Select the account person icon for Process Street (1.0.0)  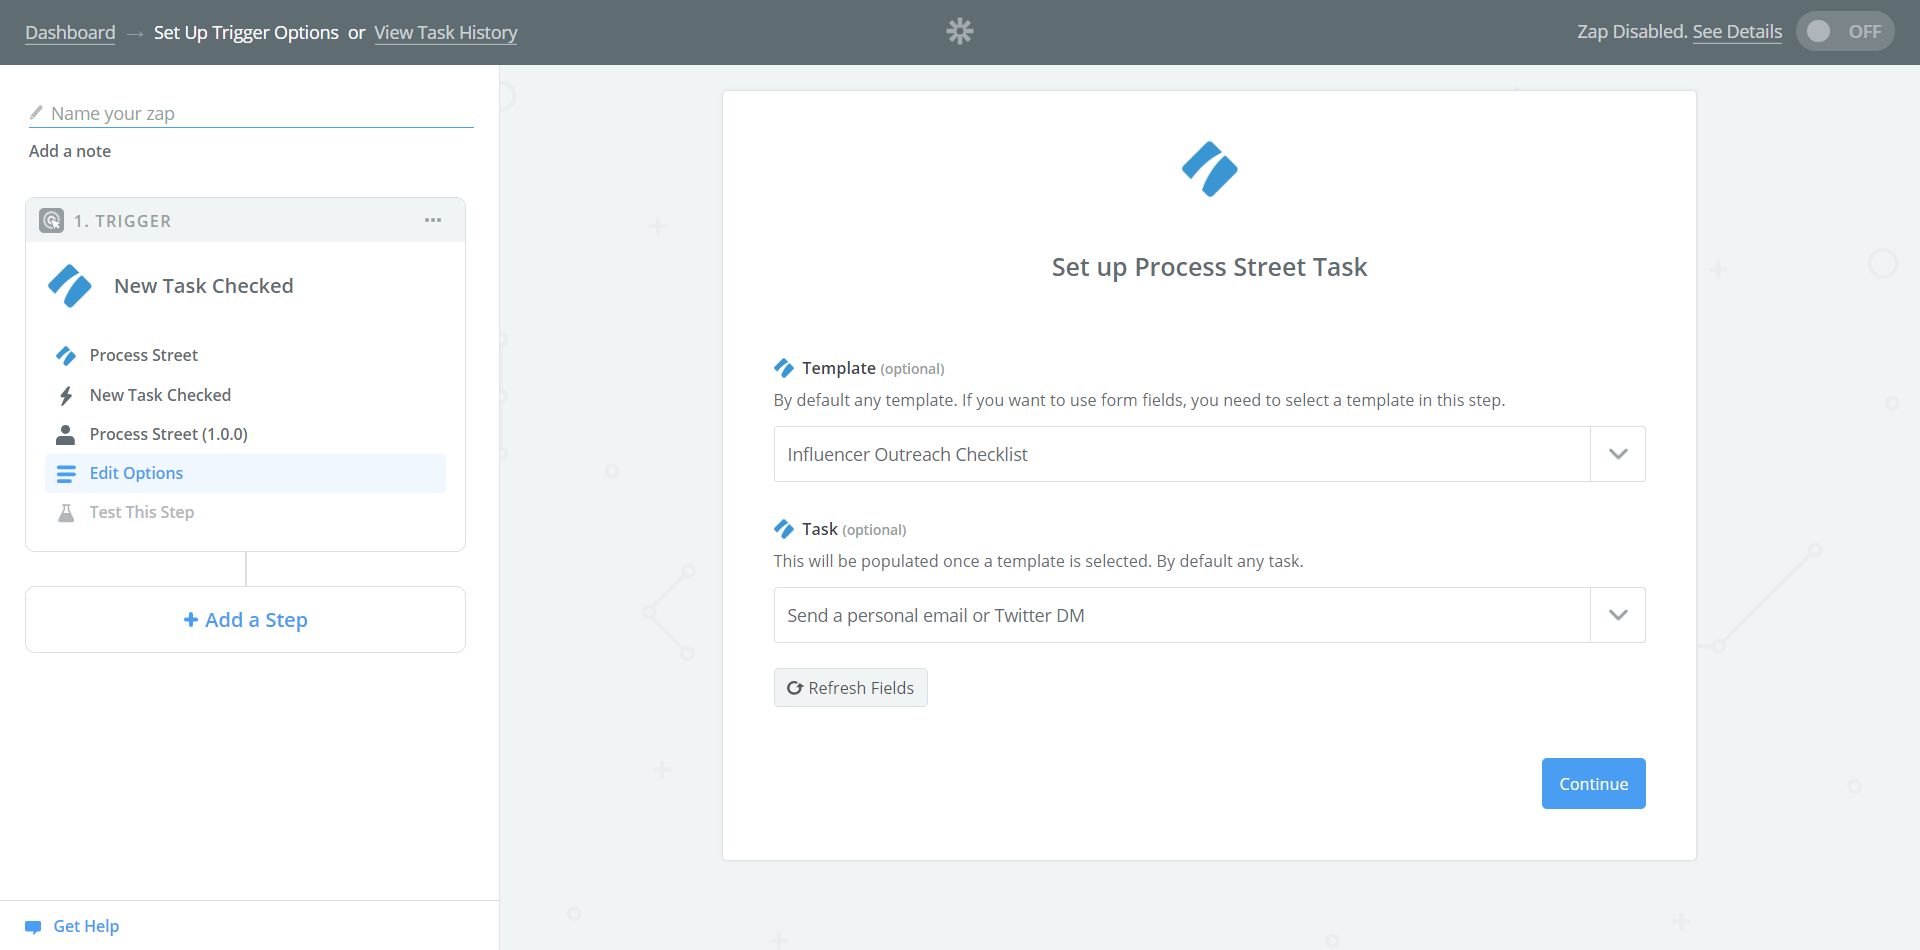pyautogui.click(x=66, y=434)
